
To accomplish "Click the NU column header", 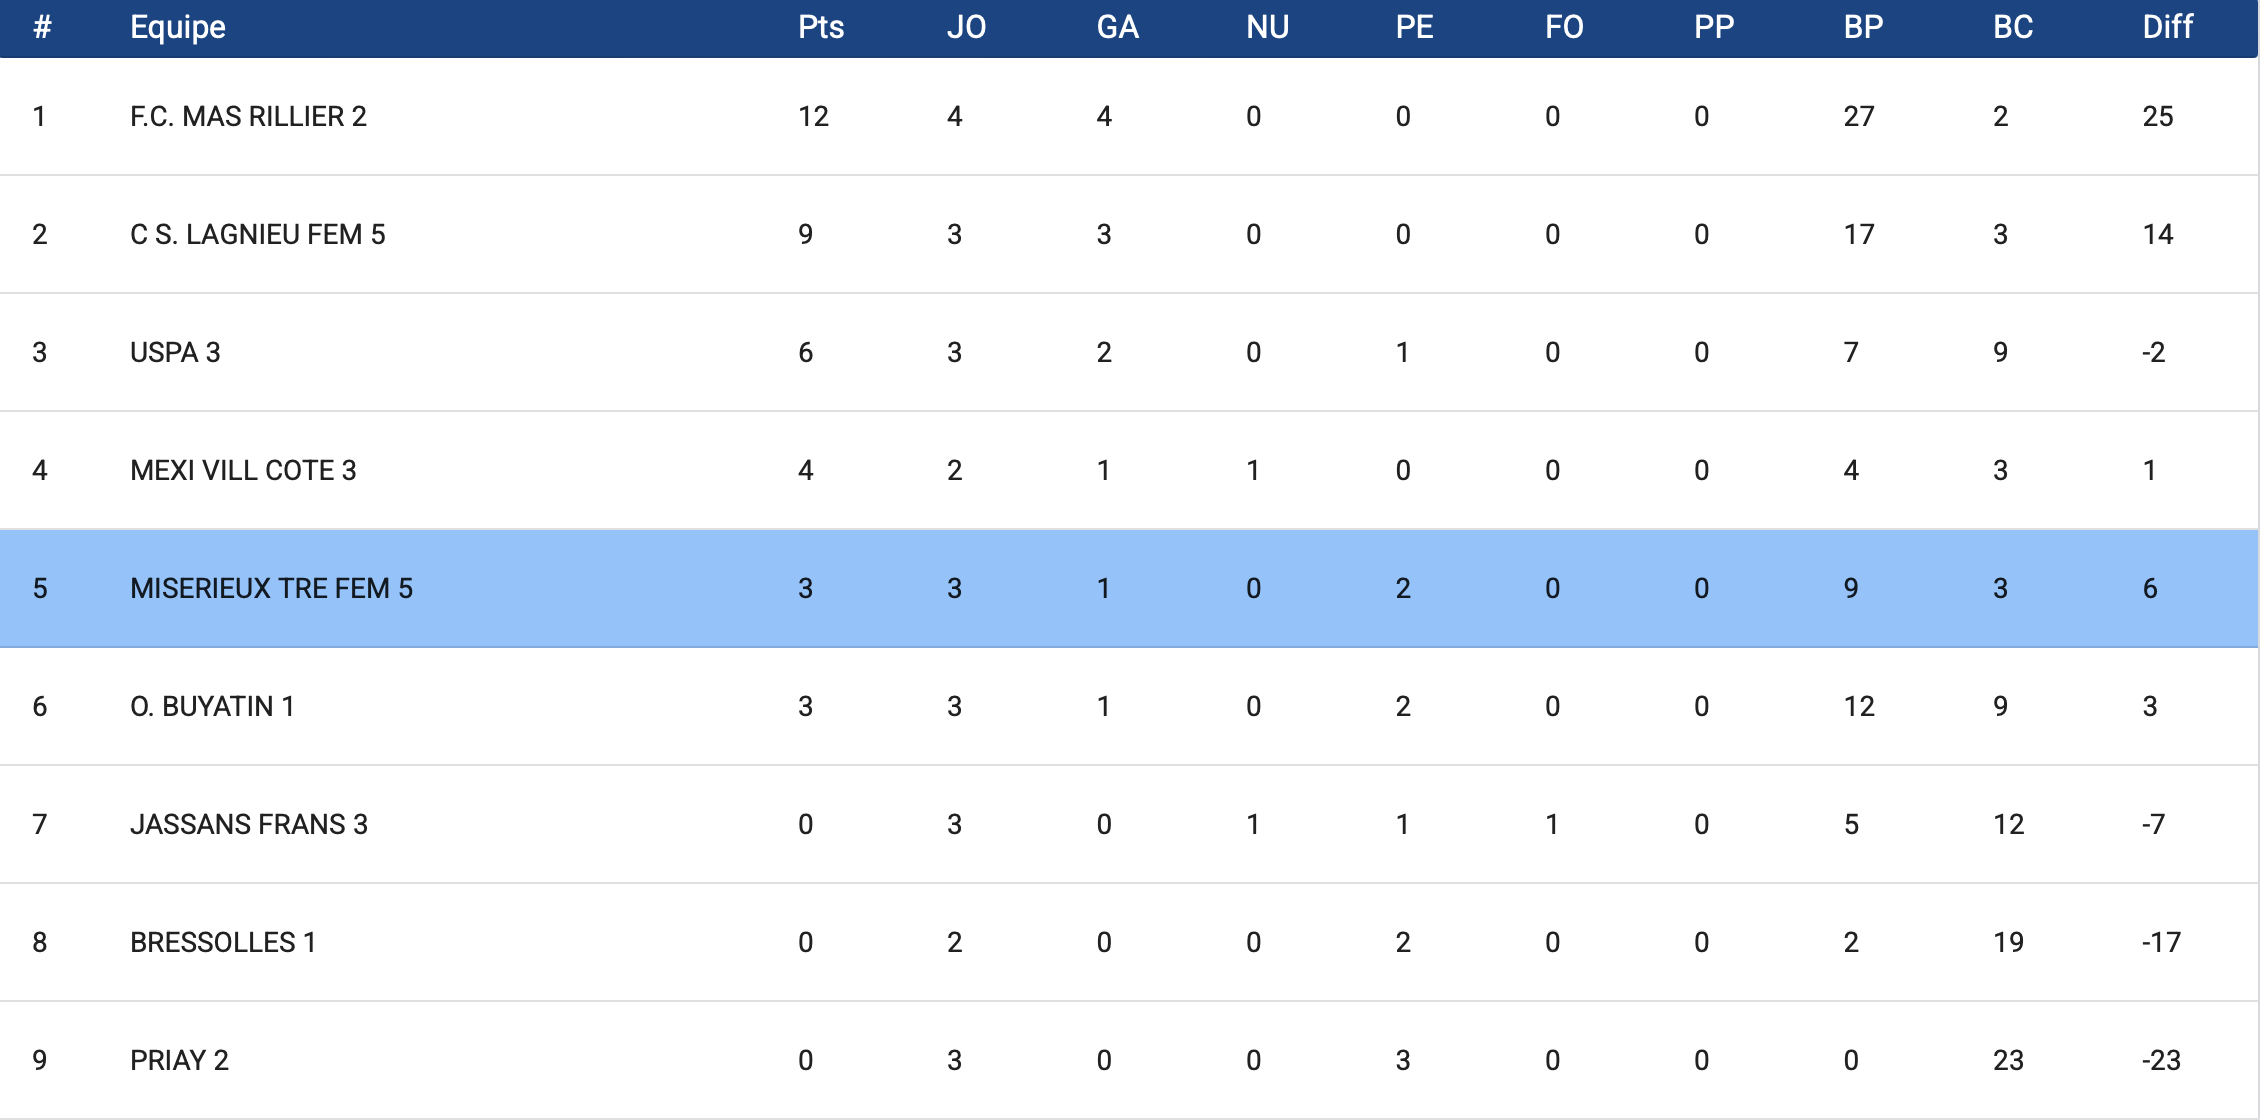I will point(1267,27).
